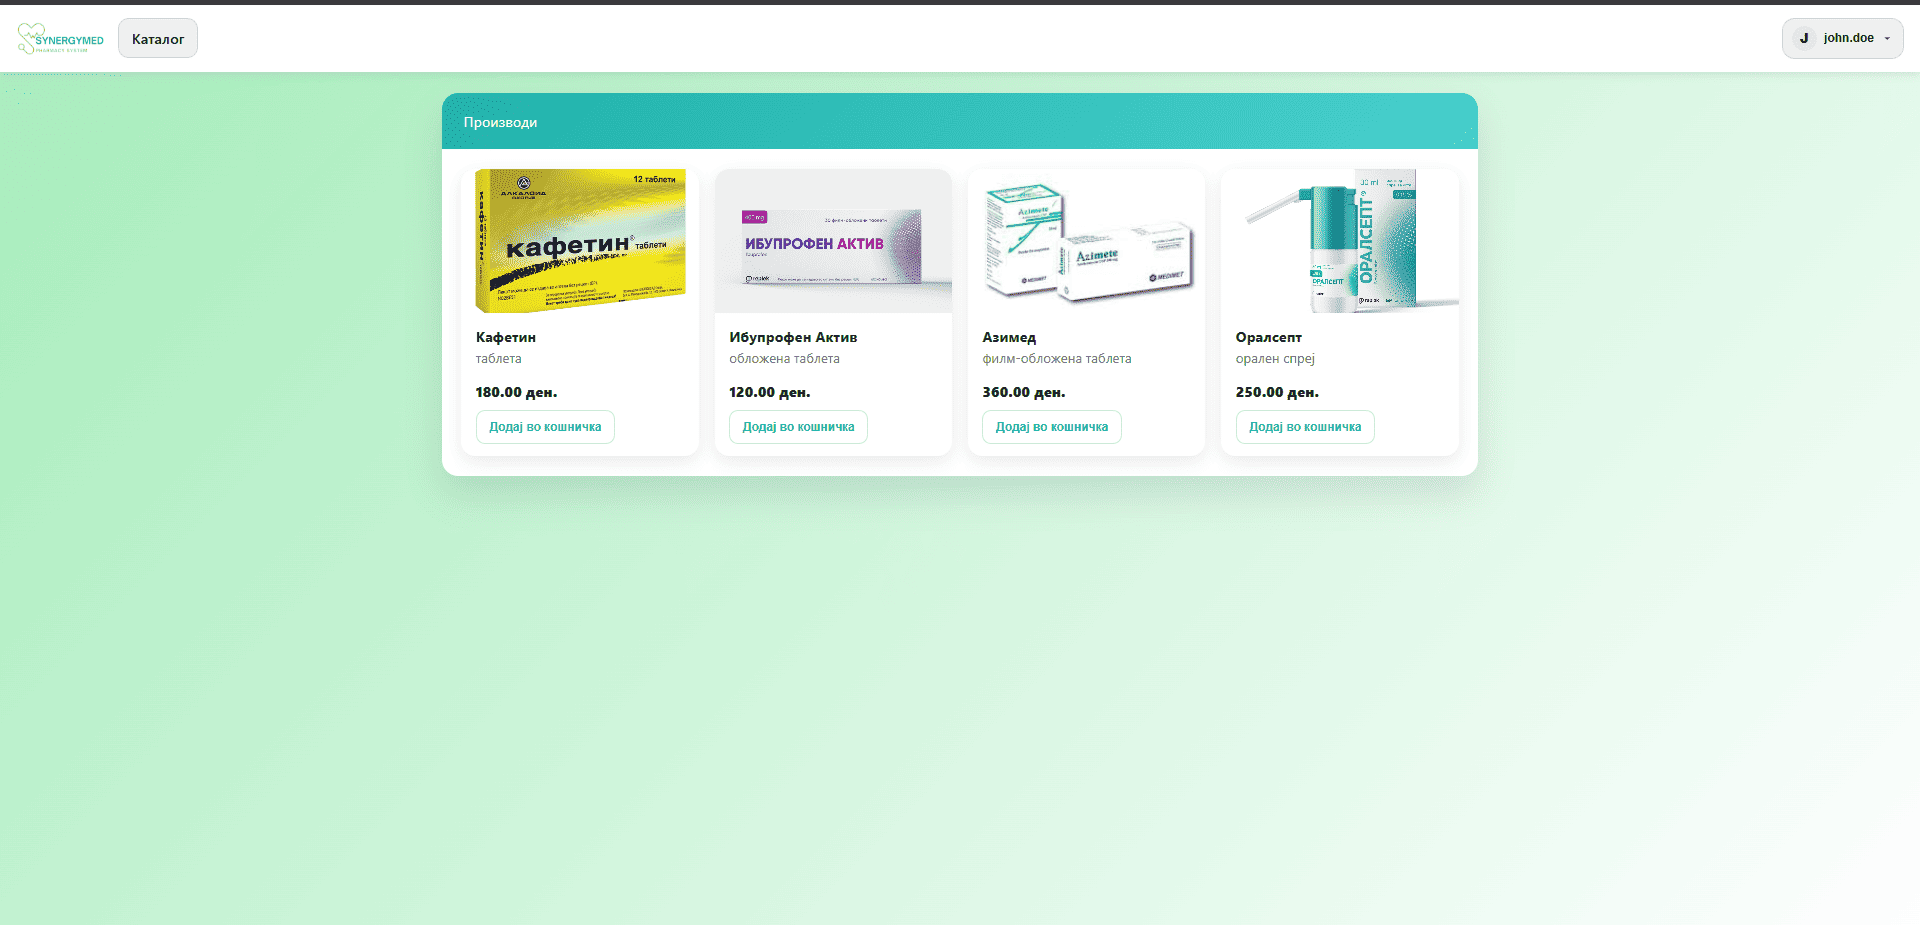This screenshot has height=925, width=1920.
Task: Click the dropdown caret next to john.doe
Action: pos(1887,39)
